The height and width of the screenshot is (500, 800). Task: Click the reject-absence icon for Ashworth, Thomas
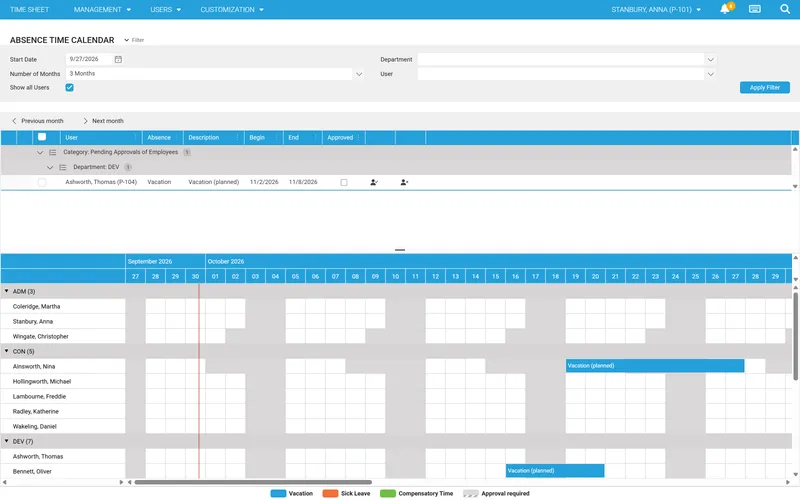(404, 182)
